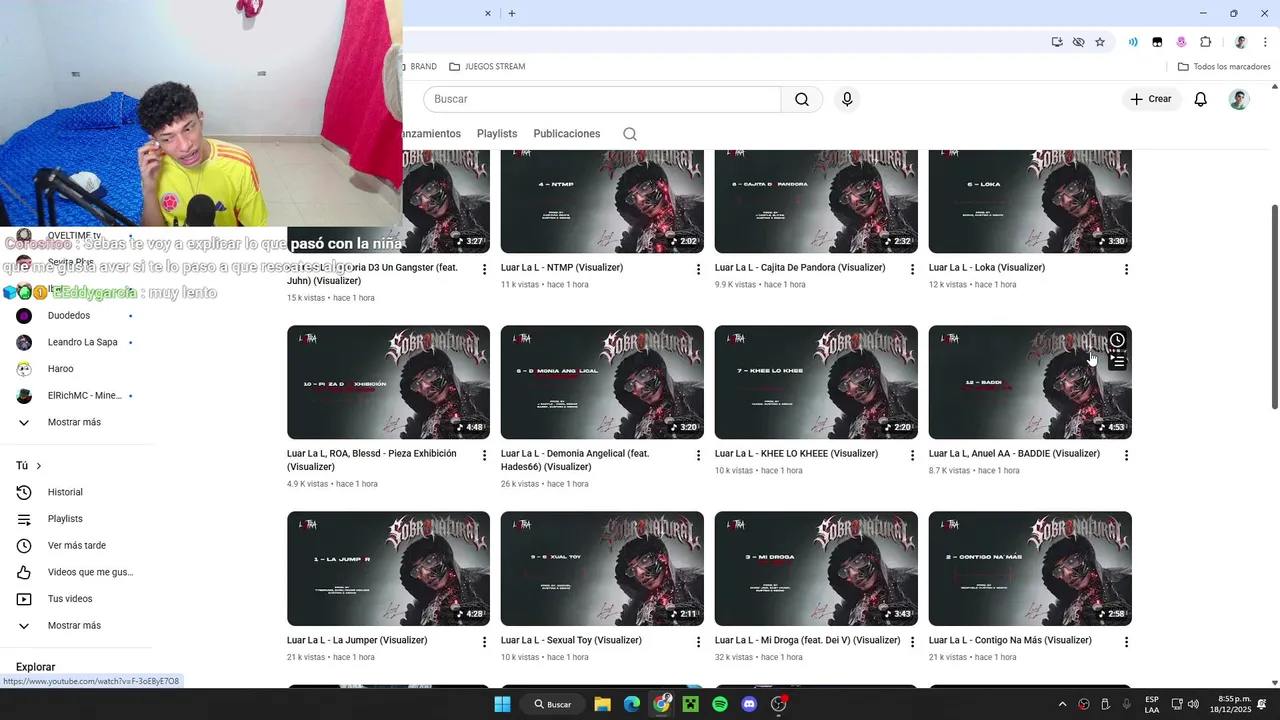Play the Demonia Angelical video thumbnail

coord(602,382)
